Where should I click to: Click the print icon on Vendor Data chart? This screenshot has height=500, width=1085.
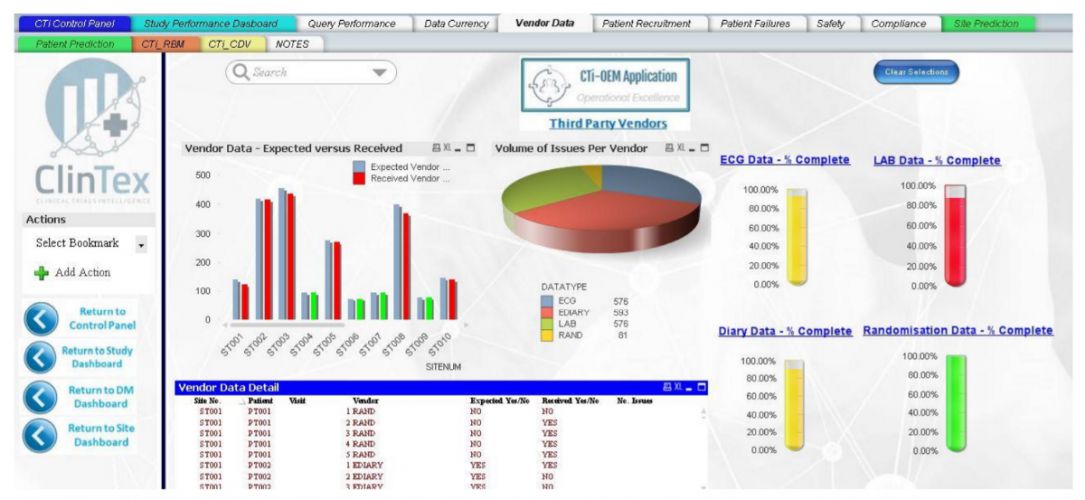point(435,148)
